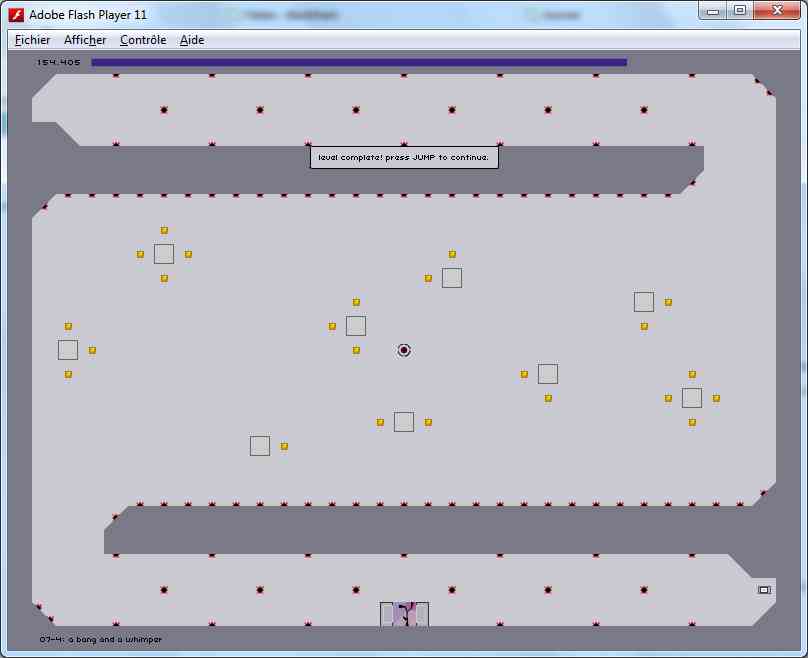Click the highest gold square in the level

(x=164, y=230)
